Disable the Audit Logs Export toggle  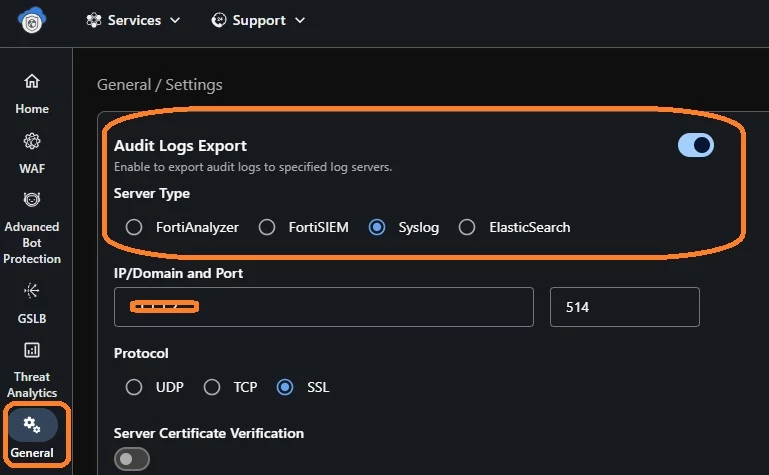point(695,145)
